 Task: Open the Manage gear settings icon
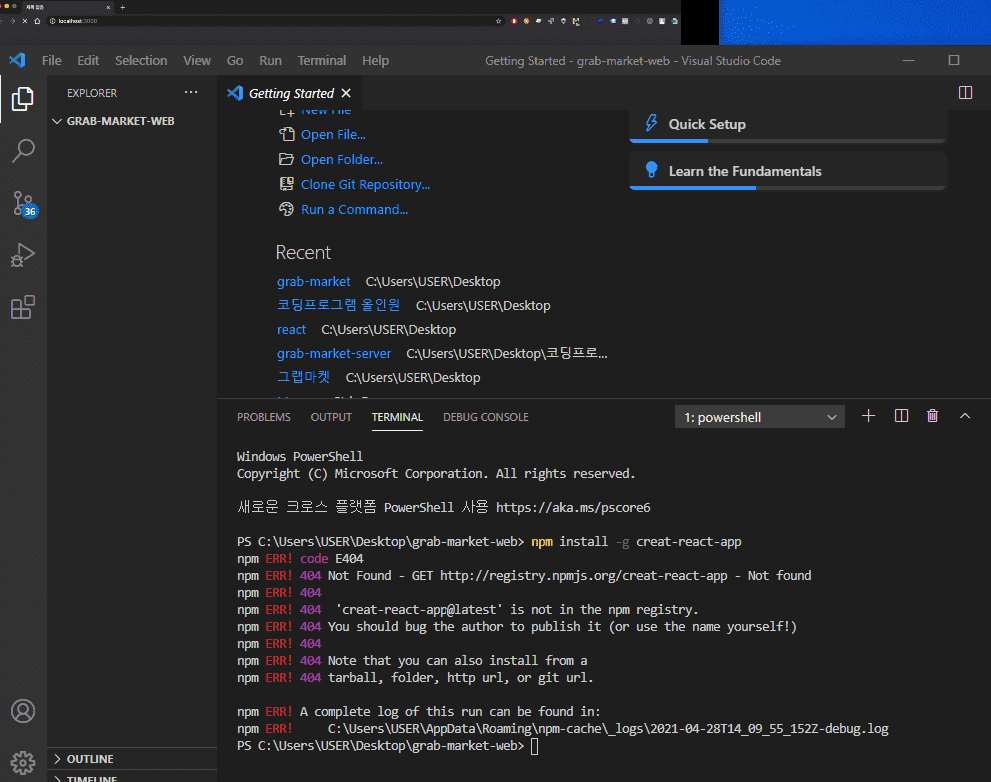click(23, 762)
